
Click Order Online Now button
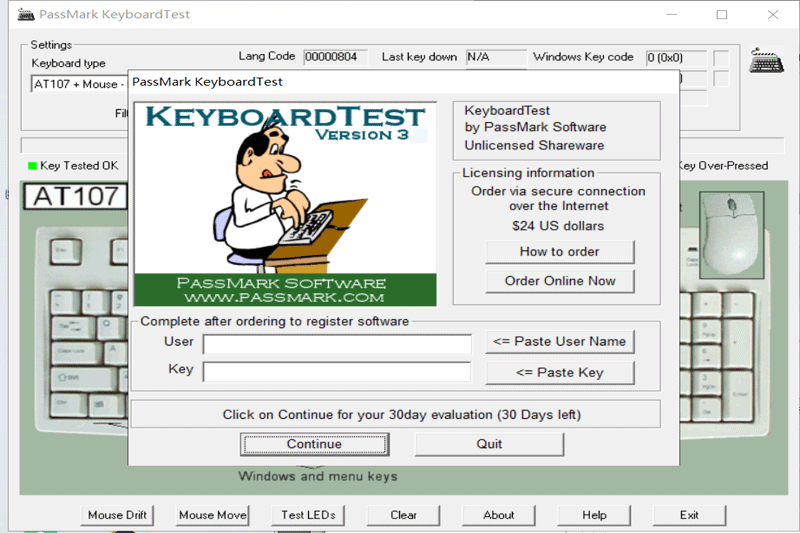tap(560, 281)
